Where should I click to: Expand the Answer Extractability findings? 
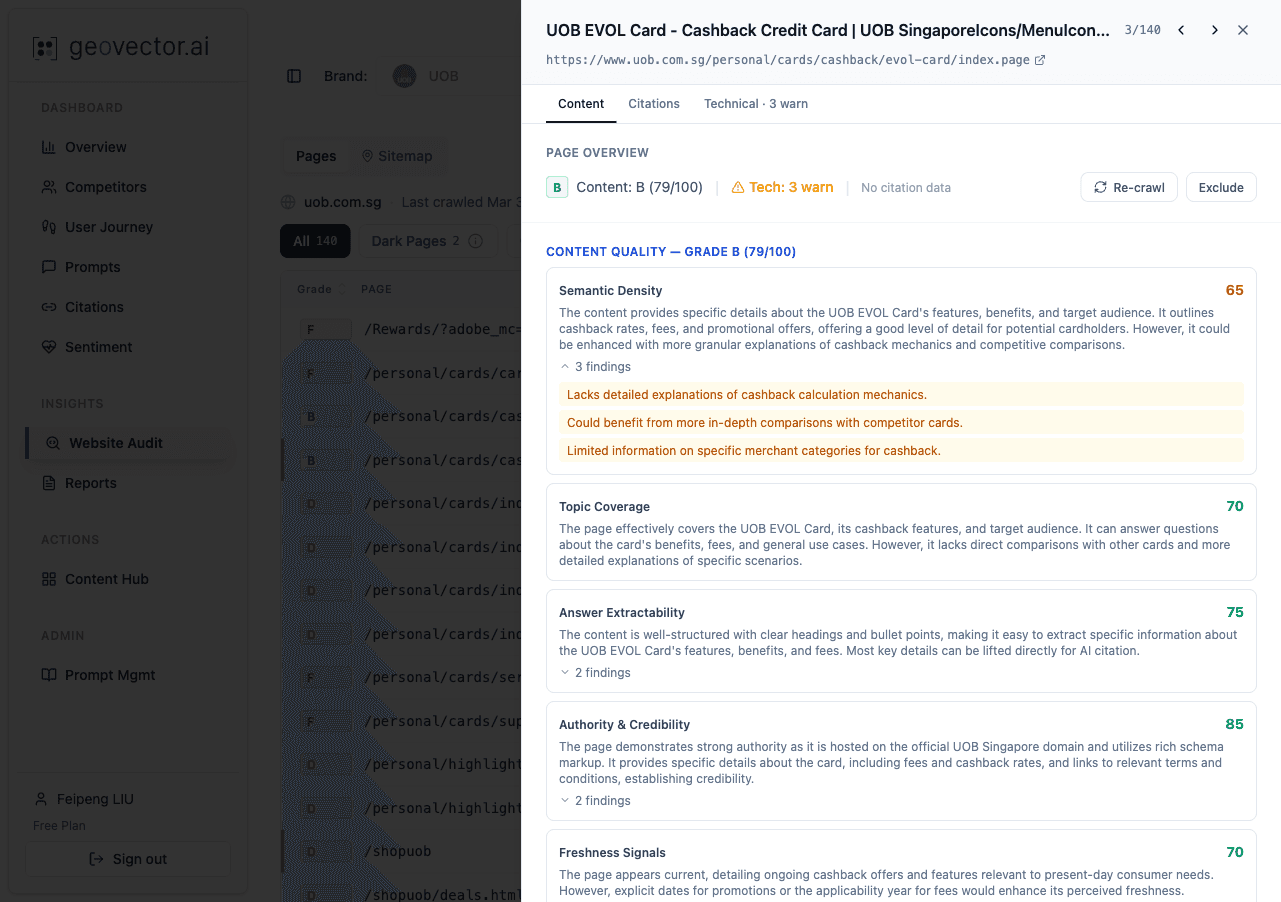point(594,672)
